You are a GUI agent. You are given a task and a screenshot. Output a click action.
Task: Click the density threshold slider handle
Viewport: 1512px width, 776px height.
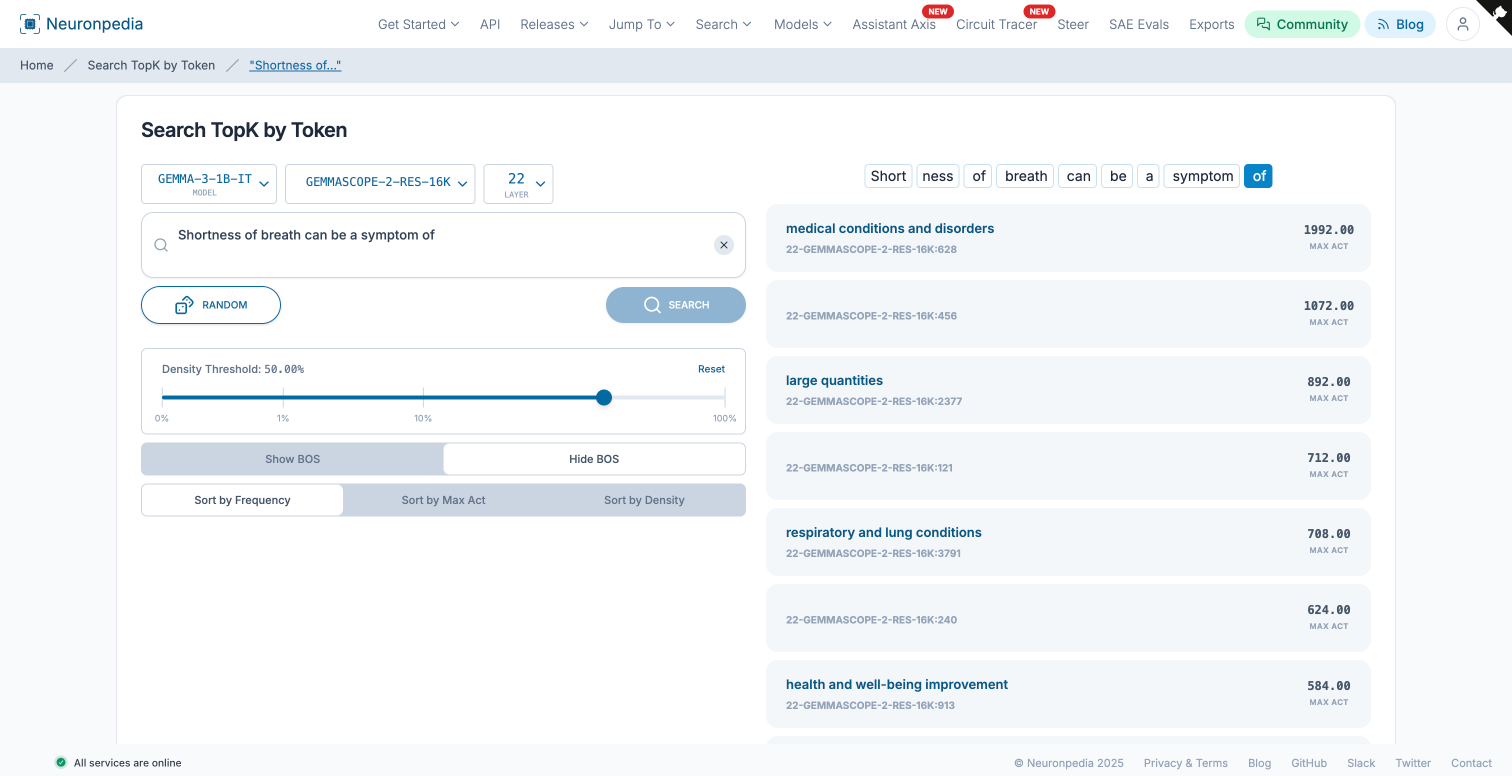[x=604, y=398]
